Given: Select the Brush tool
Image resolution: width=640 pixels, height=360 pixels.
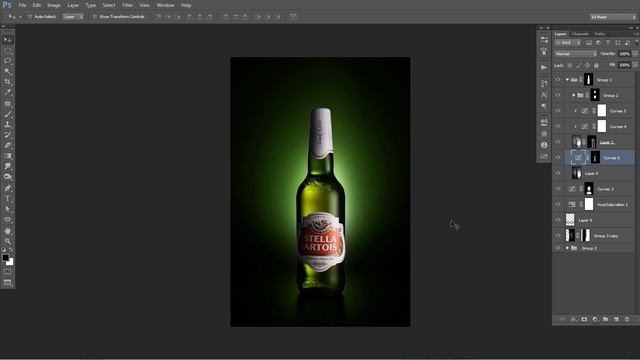Looking at the screenshot, I should (7, 114).
